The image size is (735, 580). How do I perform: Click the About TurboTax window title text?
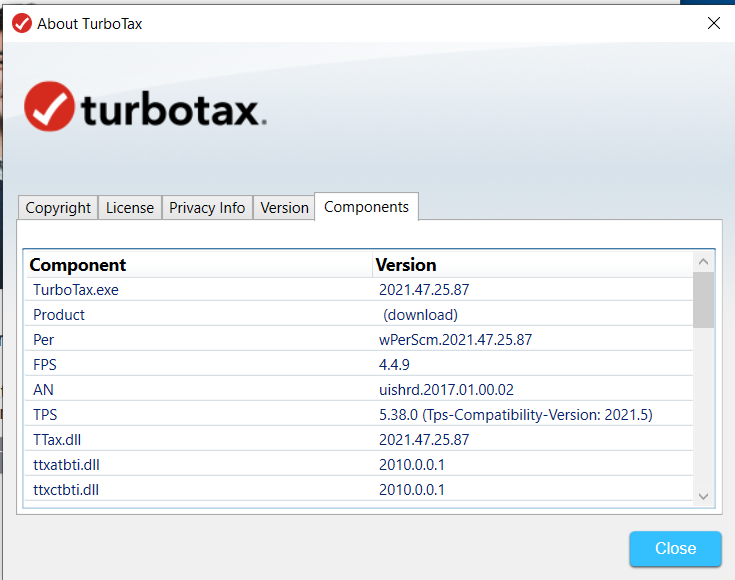[90, 23]
